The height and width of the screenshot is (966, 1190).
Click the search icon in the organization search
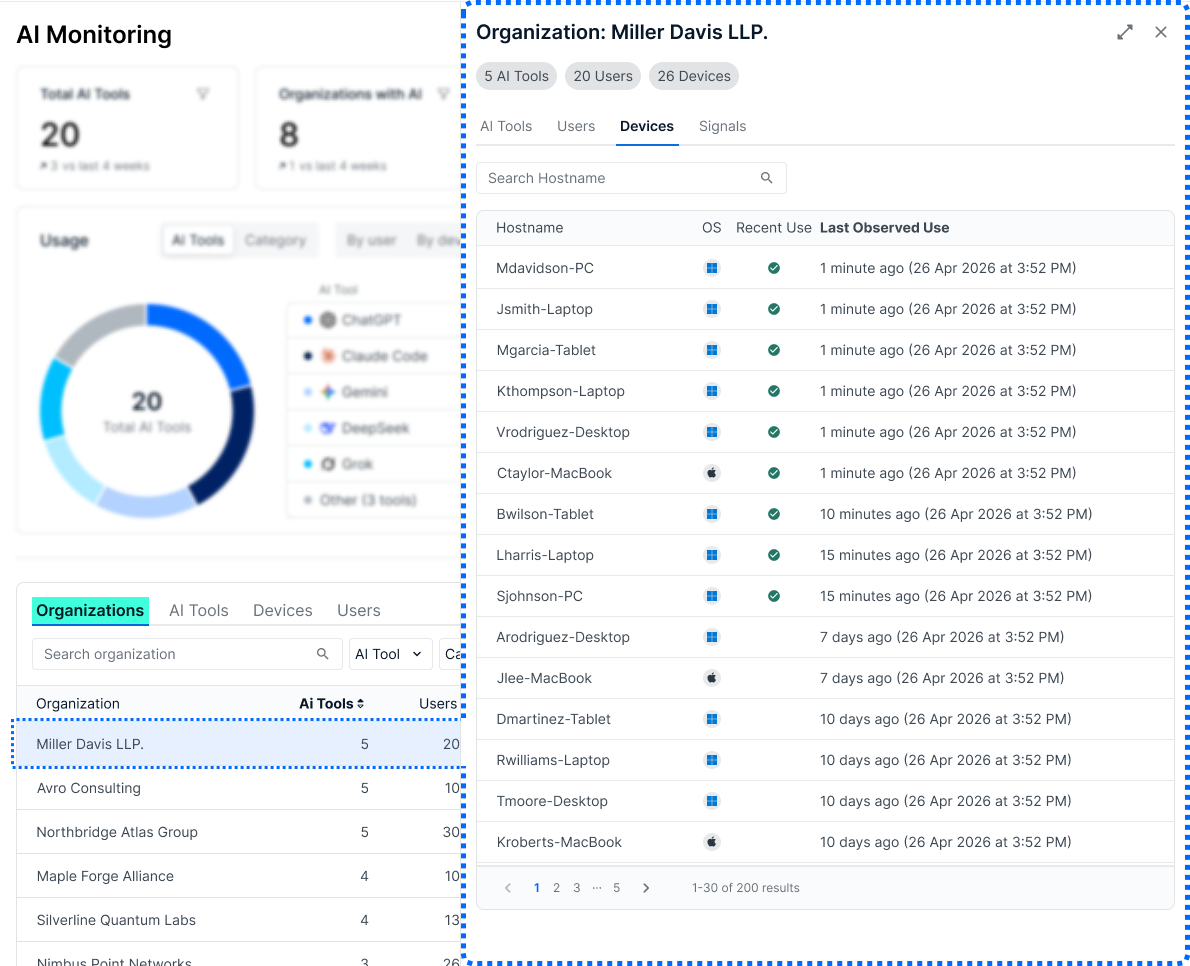pos(323,653)
